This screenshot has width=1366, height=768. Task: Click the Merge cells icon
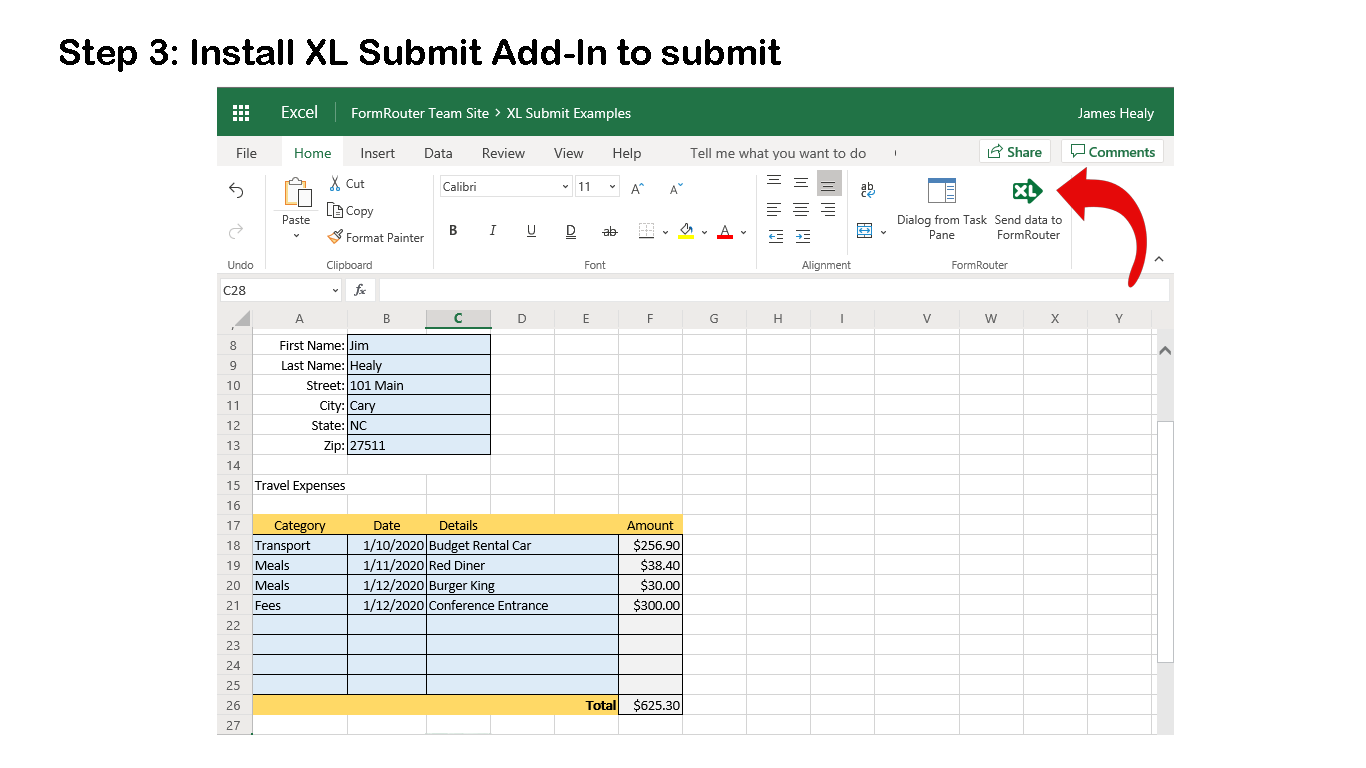tap(865, 231)
